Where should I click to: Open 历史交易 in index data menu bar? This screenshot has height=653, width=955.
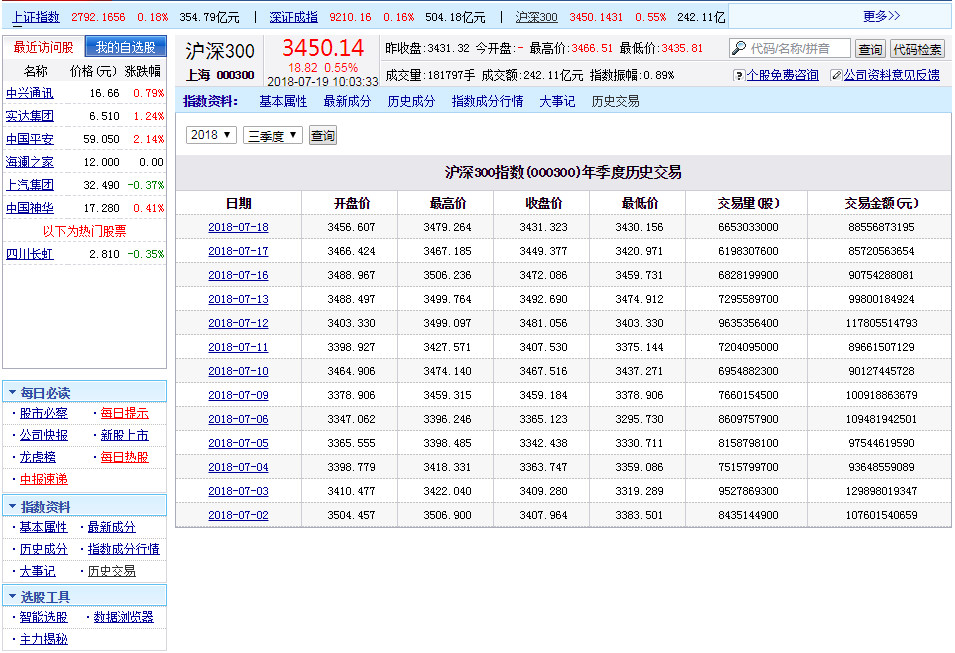(615, 101)
